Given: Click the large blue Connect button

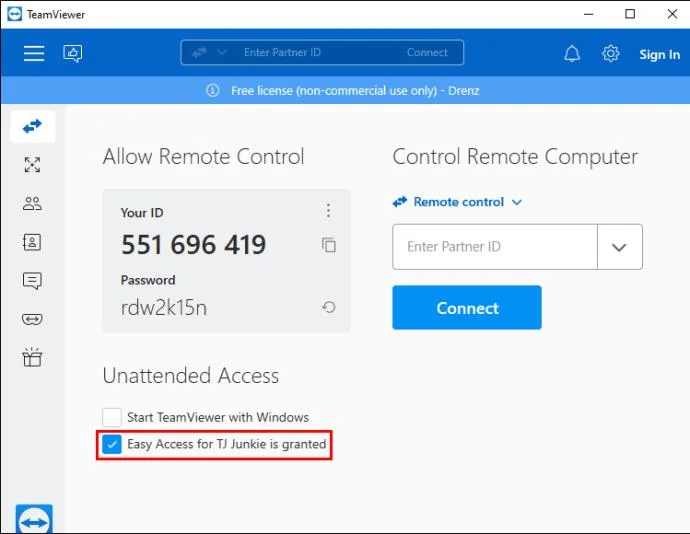Looking at the screenshot, I should [x=467, y=307].
